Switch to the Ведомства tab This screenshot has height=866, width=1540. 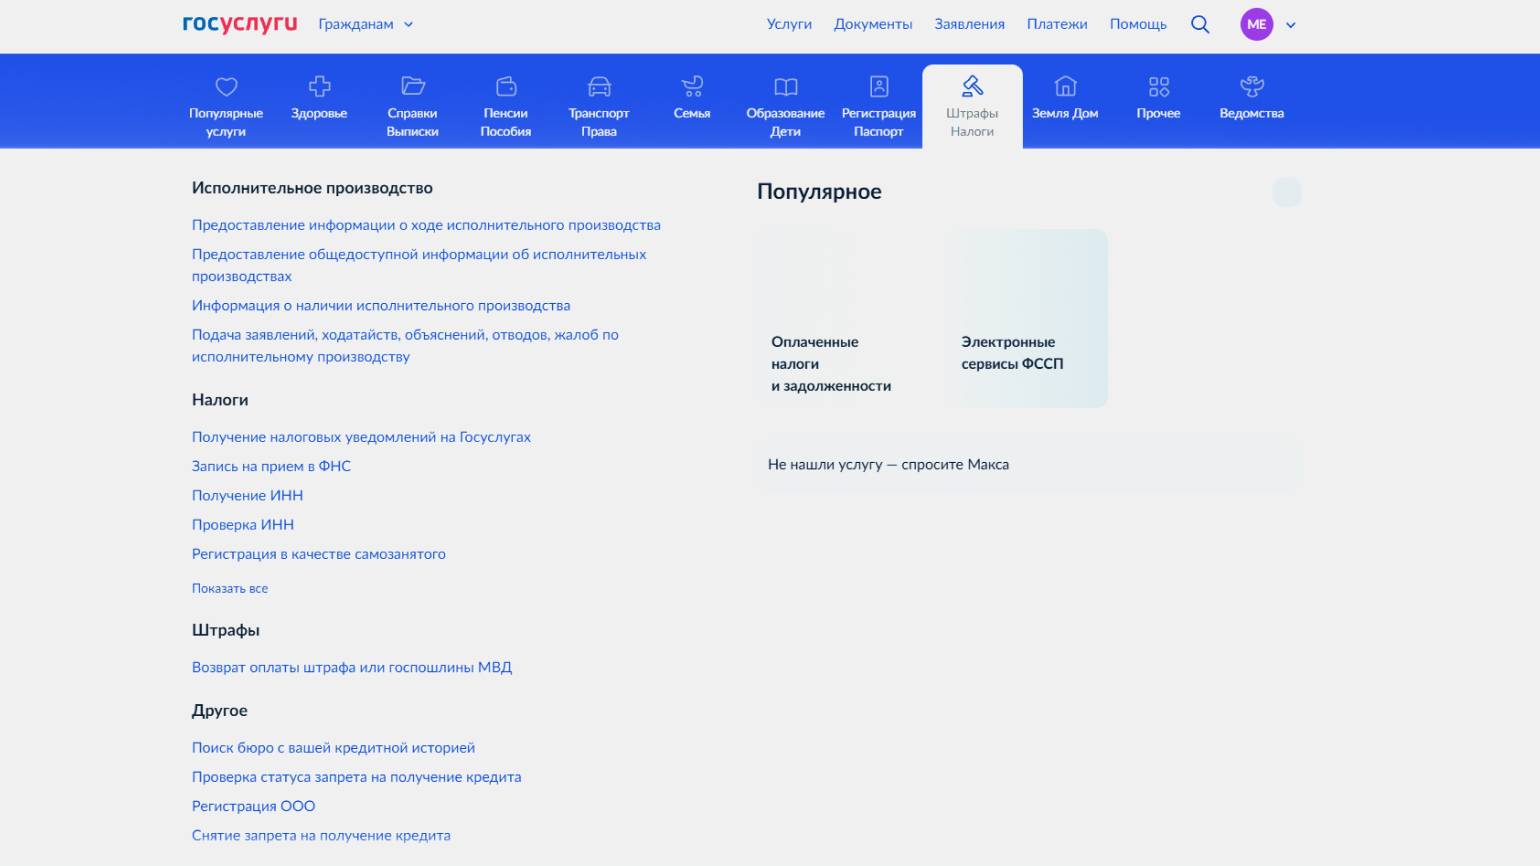point(1251,98)
